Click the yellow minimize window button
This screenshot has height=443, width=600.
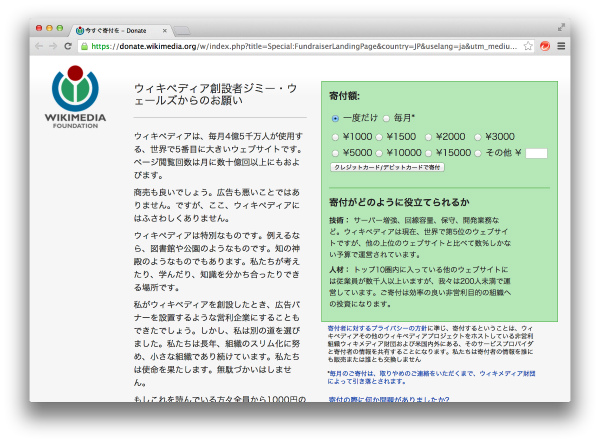coord(49,28)
